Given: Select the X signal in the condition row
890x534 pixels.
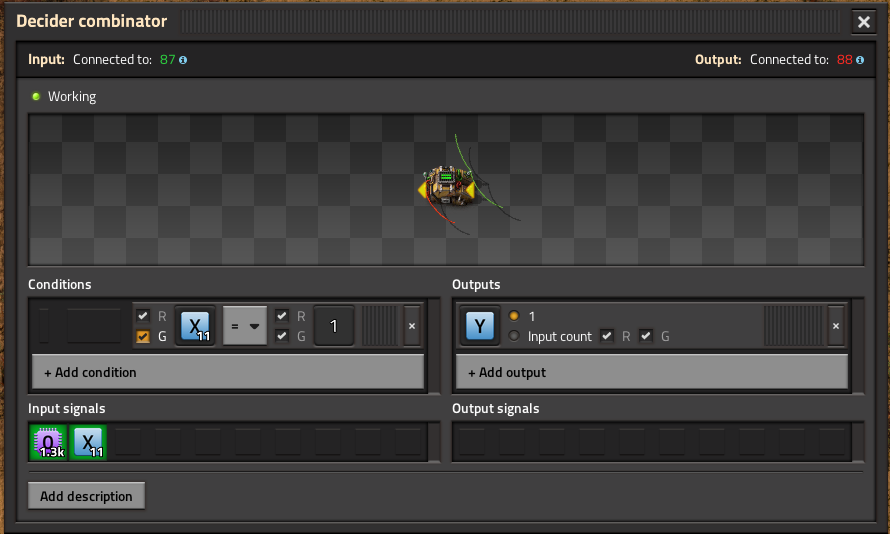Looking at the screenshot, I should point(195,326).
